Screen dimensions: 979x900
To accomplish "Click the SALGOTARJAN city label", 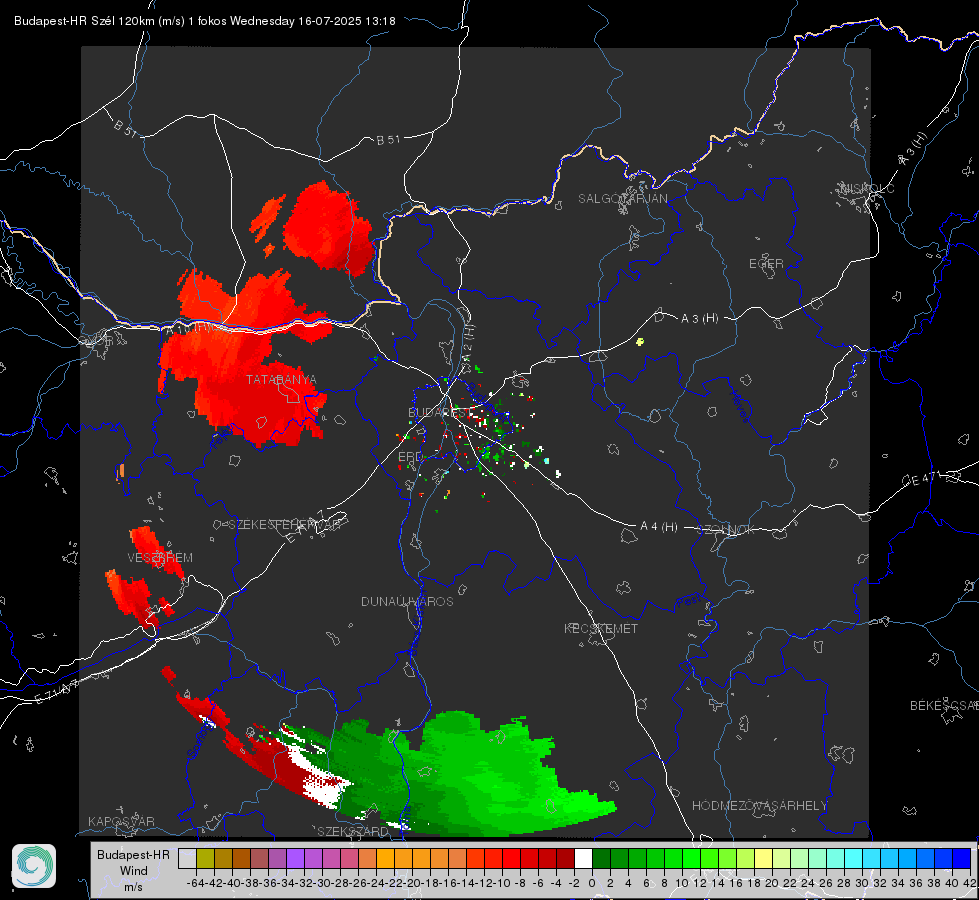I will coord(622,199).
